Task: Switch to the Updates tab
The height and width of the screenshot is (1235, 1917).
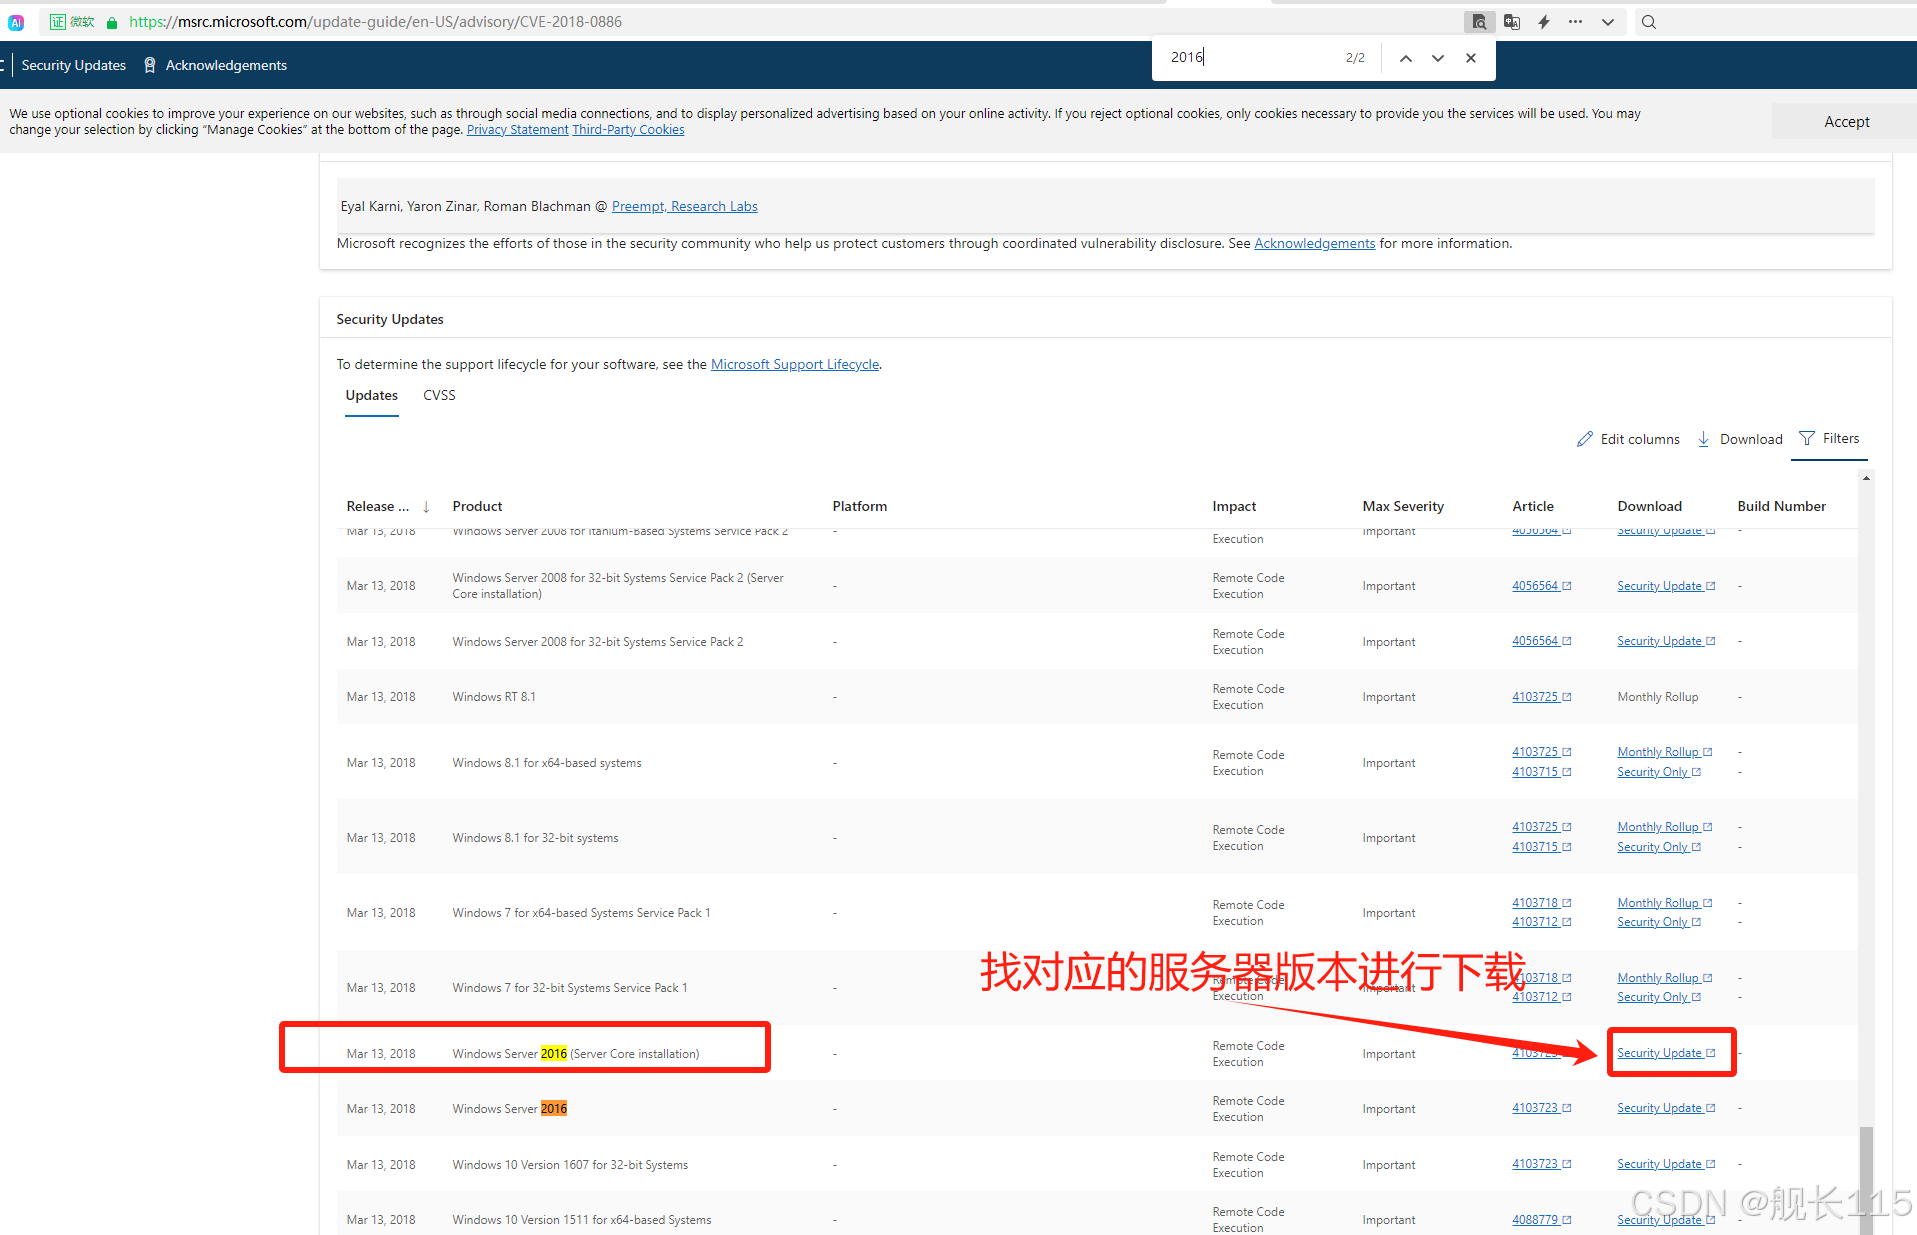Action: [x=371, y=396]
